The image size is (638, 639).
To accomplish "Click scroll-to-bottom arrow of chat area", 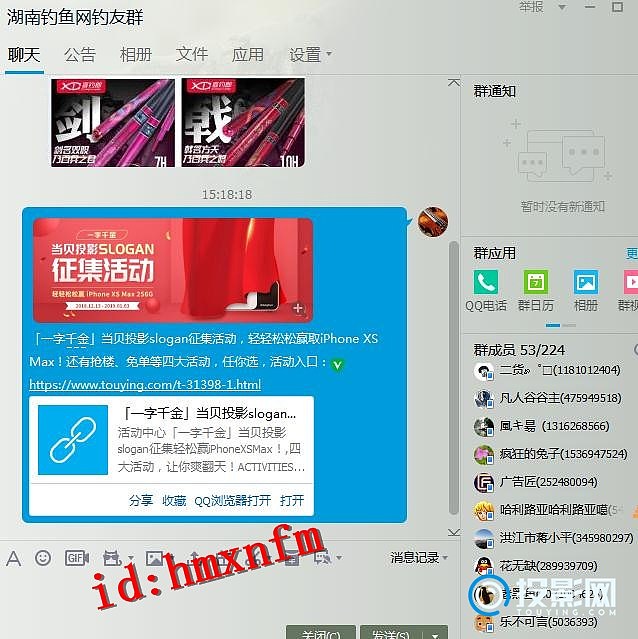I will pyautogui.click(x=454, y=532).
